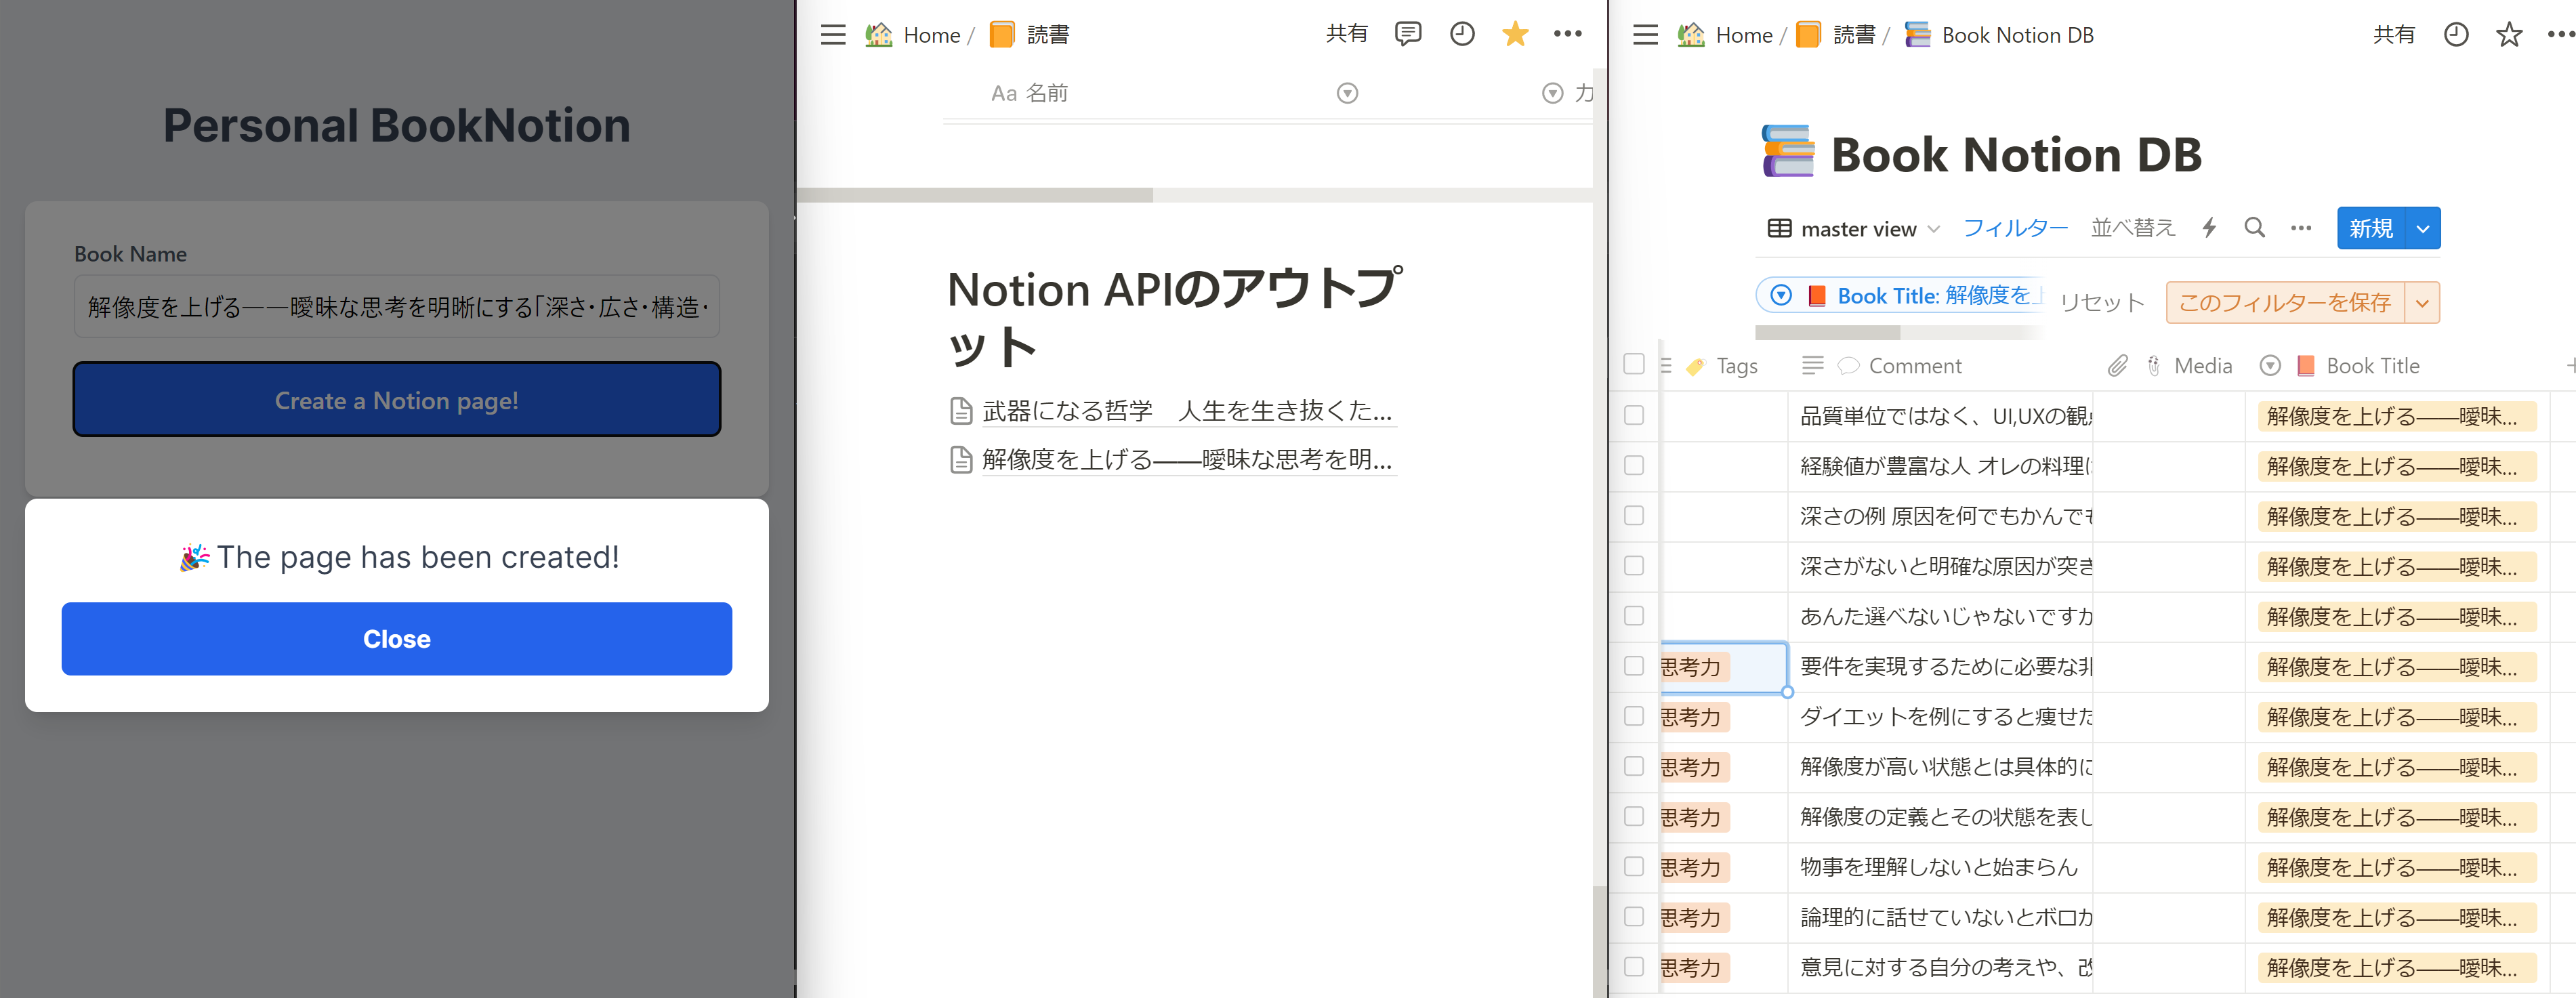Screen dimensions: 2576x998
Task: Open page history clock in middle pane
Action: tap(1461, 35)
